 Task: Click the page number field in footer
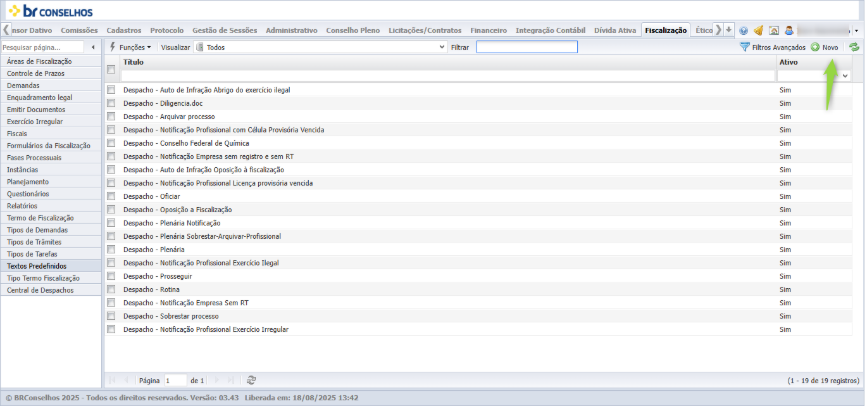[175, 380]
